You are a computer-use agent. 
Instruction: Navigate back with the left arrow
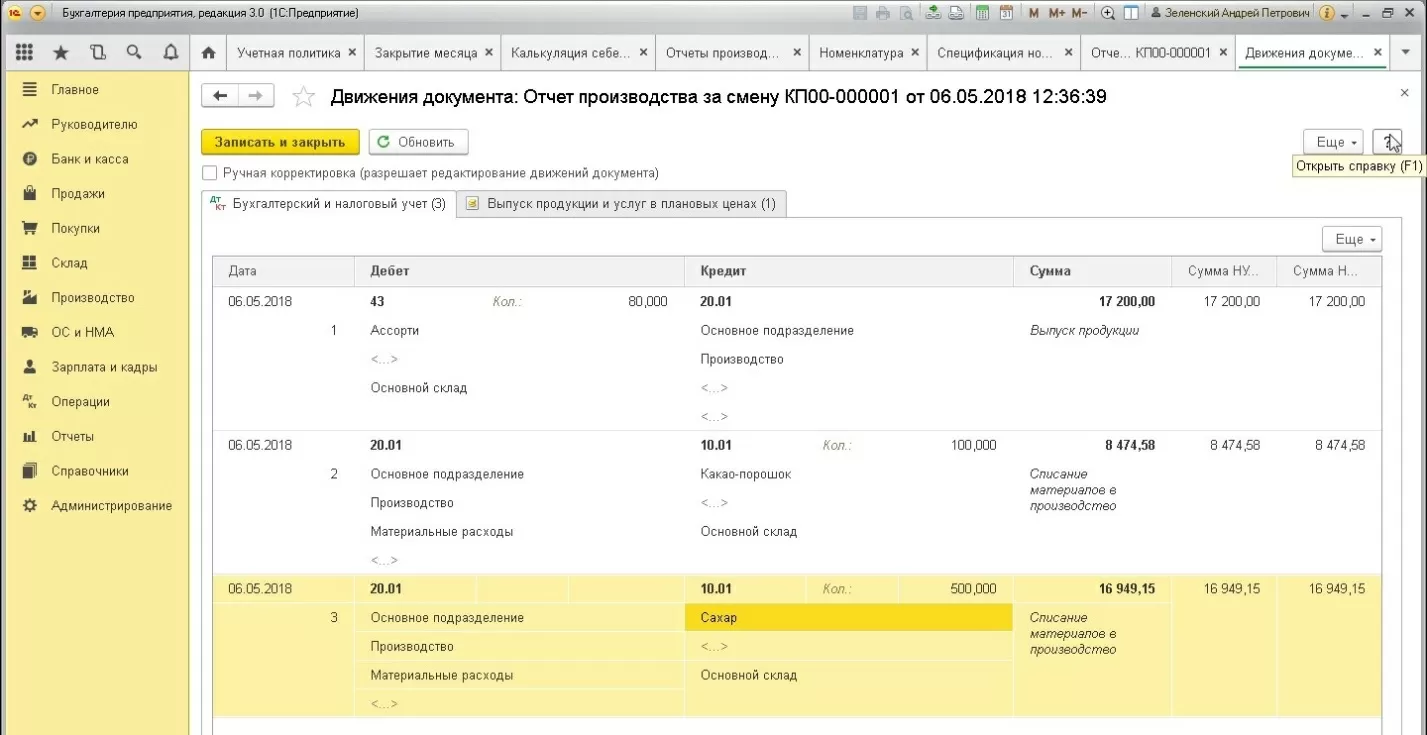[x=220, y=96]
